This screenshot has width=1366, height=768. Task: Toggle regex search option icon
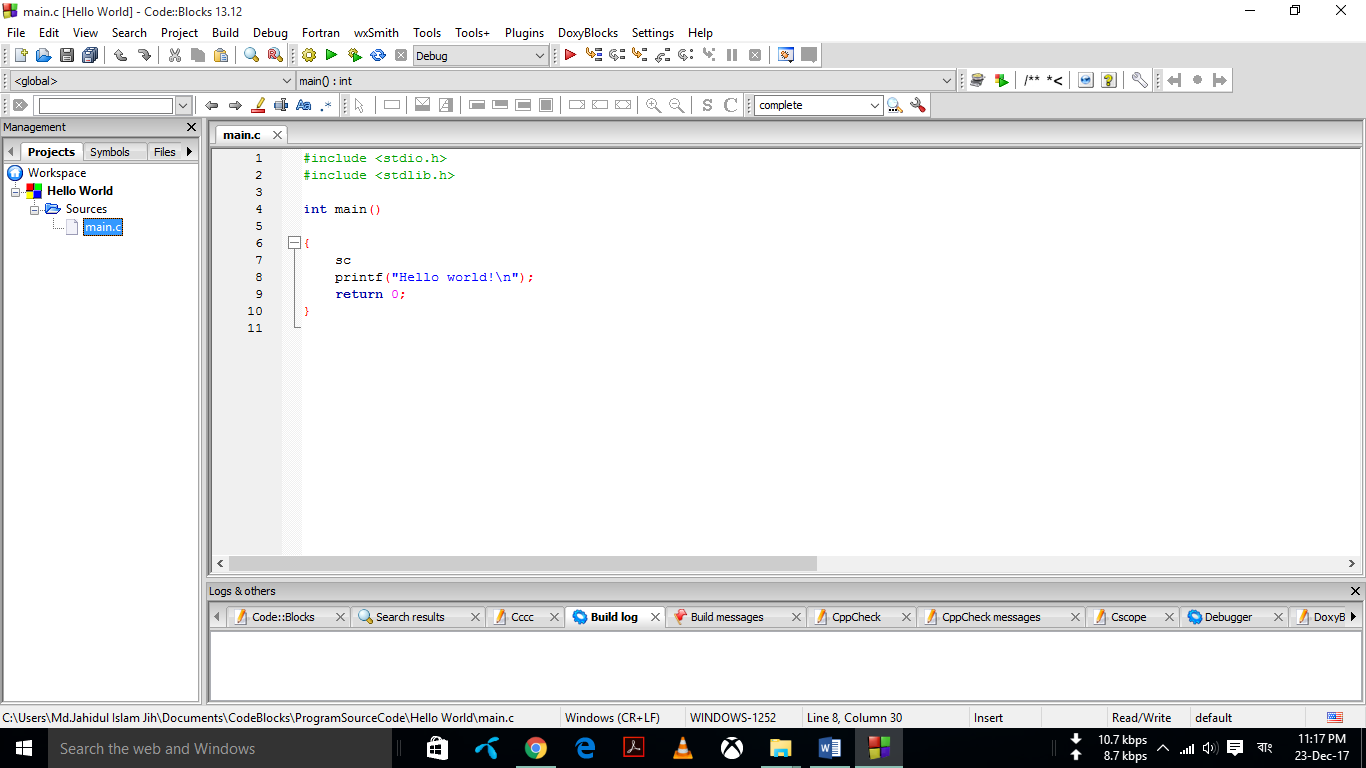pyautogui.click(x=326, y=105)
